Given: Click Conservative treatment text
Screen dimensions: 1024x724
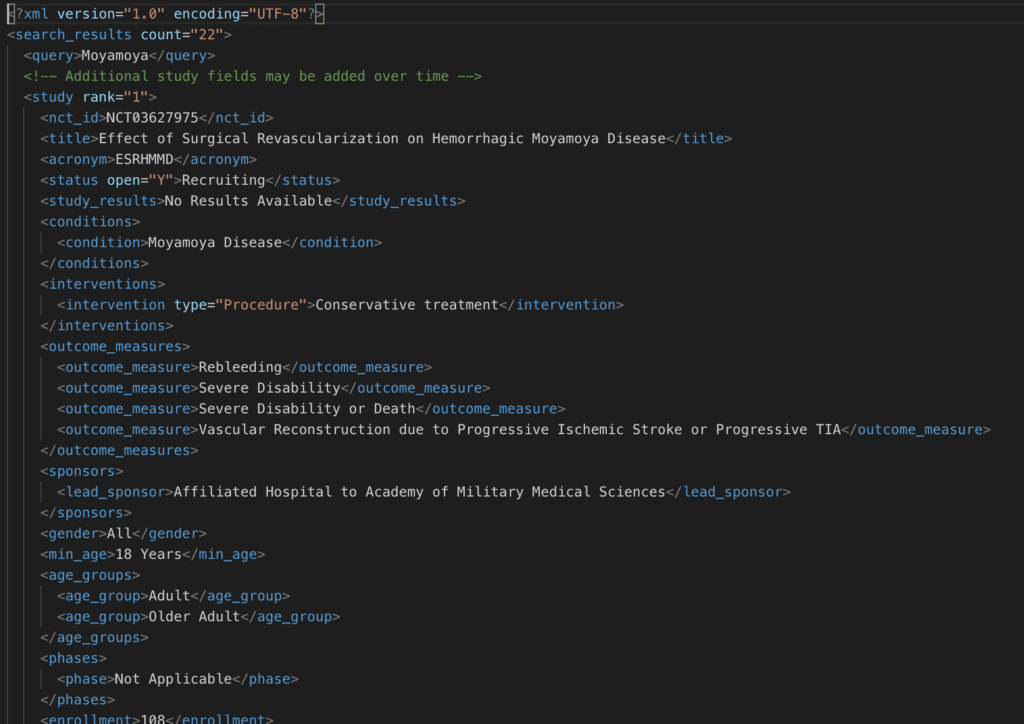Looking at the screenshot, I should (407, 305).
